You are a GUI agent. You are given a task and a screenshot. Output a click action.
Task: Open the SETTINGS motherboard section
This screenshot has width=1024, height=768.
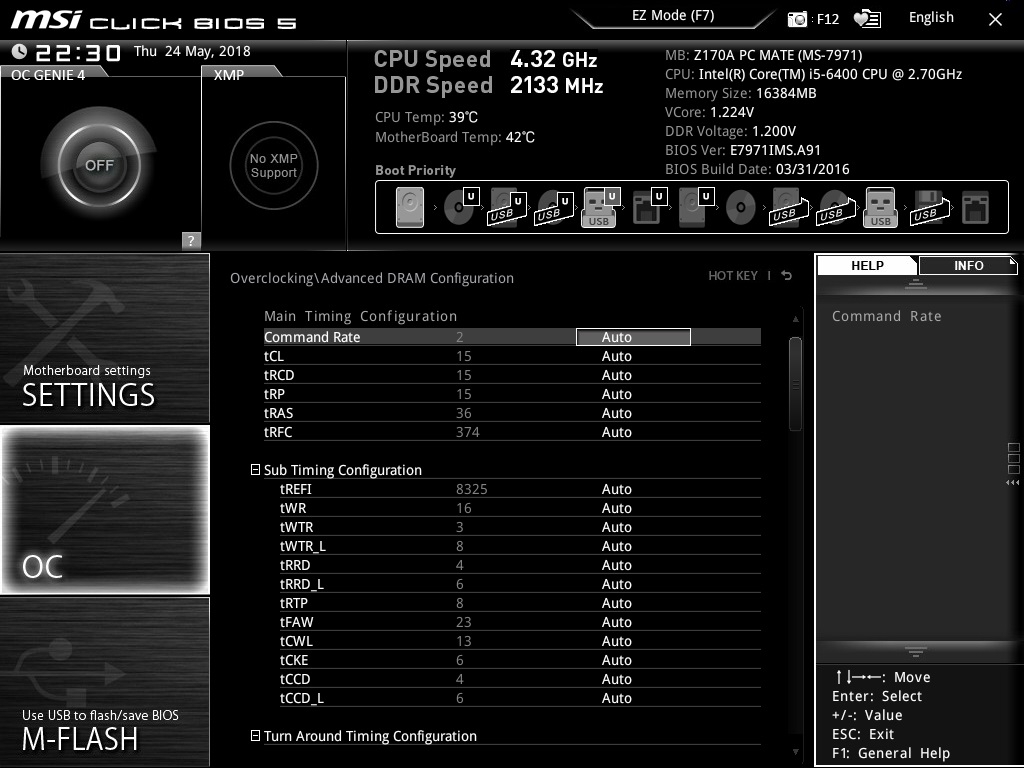[x=105, y=338]
